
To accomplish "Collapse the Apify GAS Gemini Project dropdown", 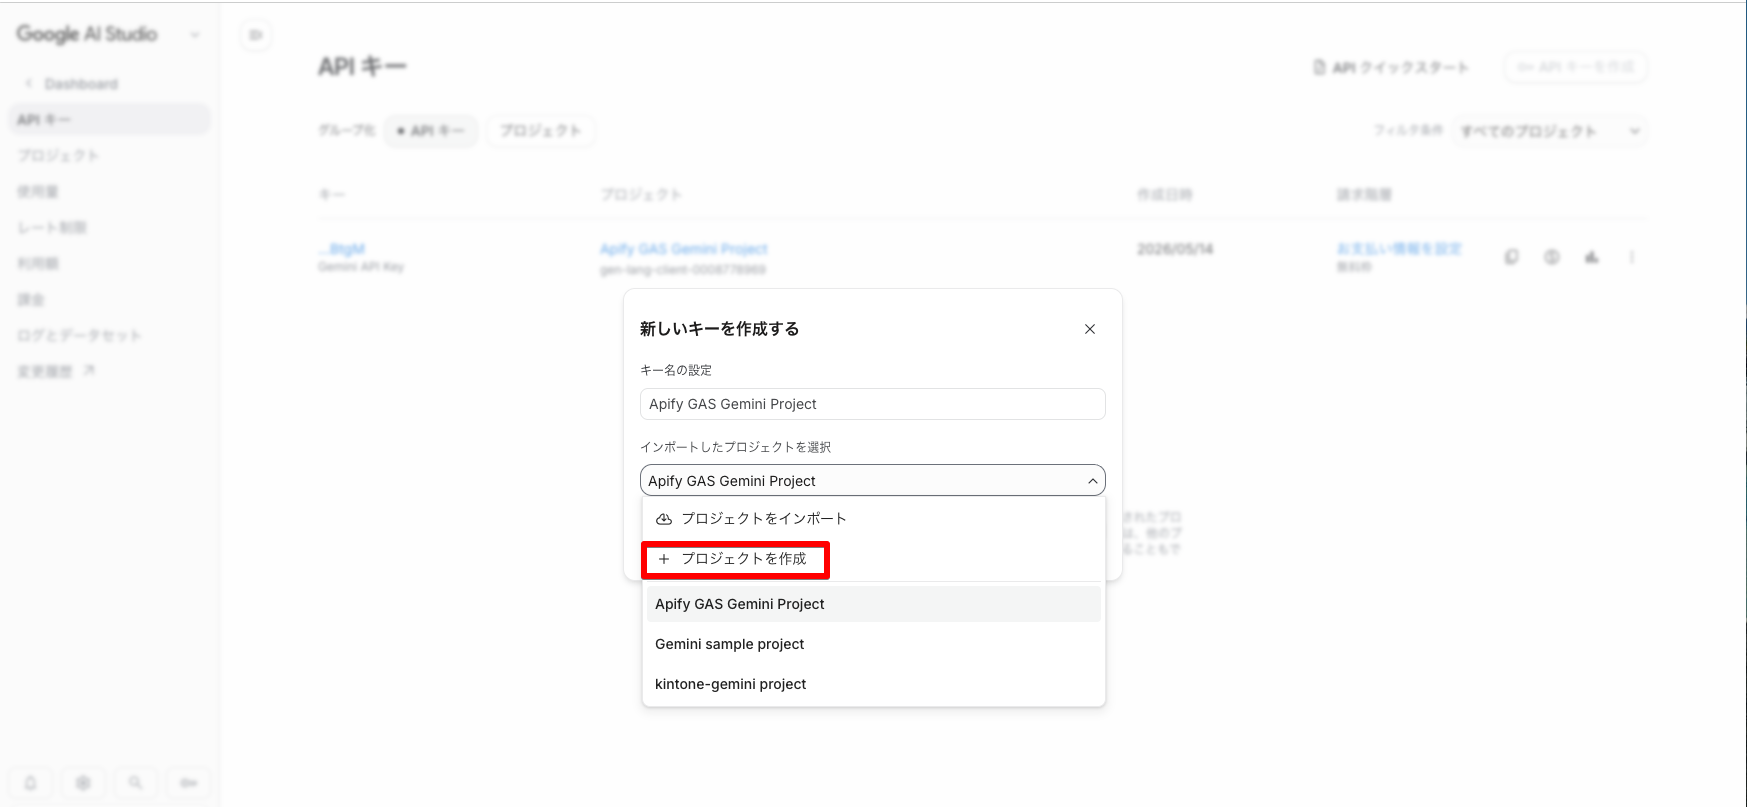I will pyautogui.click(x=1092, y=481).
